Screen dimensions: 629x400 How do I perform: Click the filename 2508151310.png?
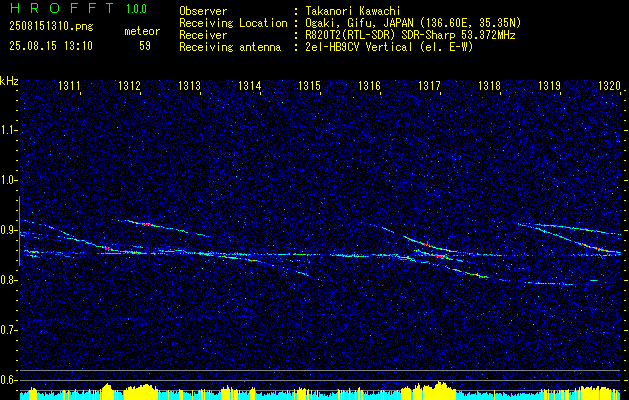click(51, 27)
